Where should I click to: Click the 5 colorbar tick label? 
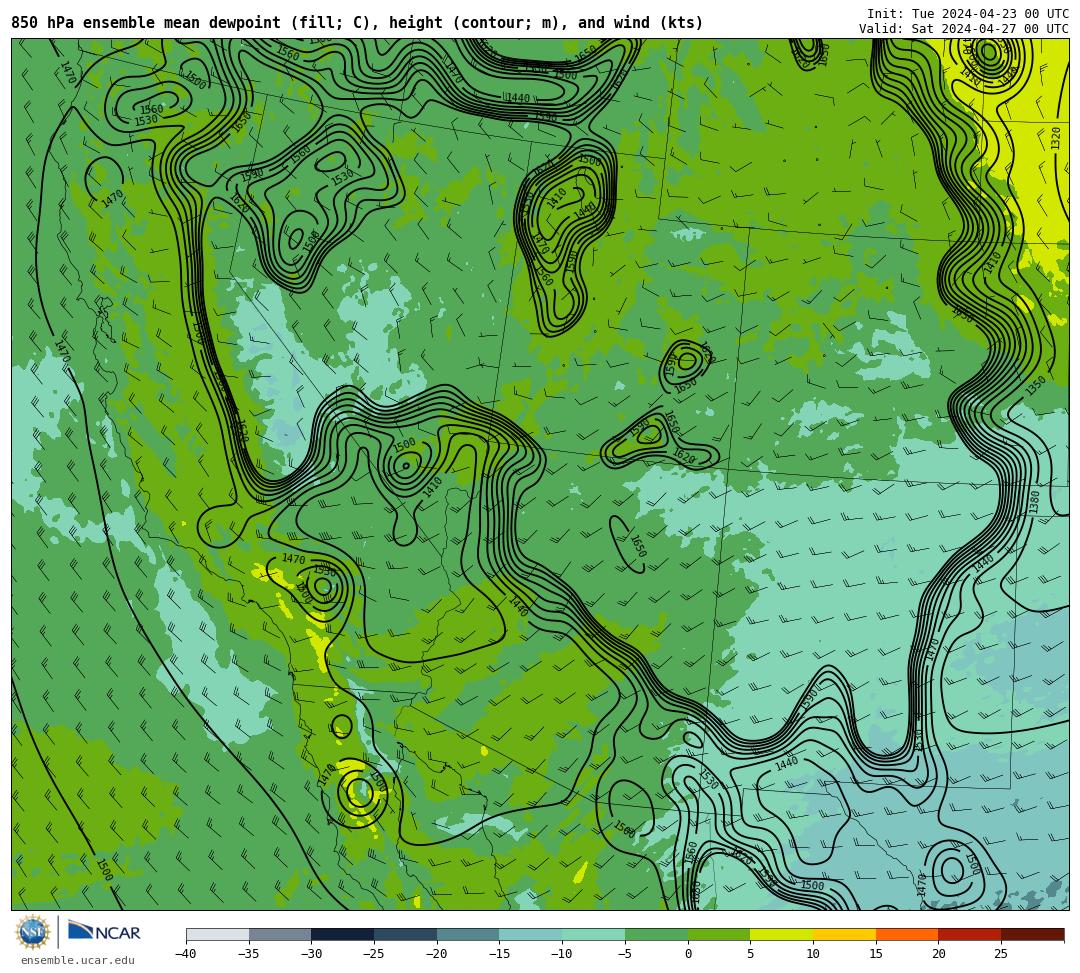751,954
